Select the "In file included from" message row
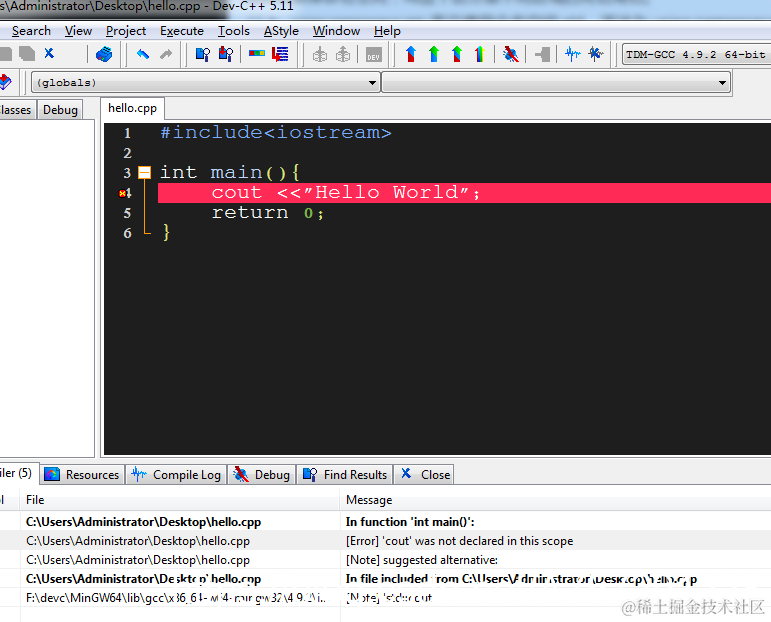771x622 pixels. pyautogui.click(x=386, y=579)
